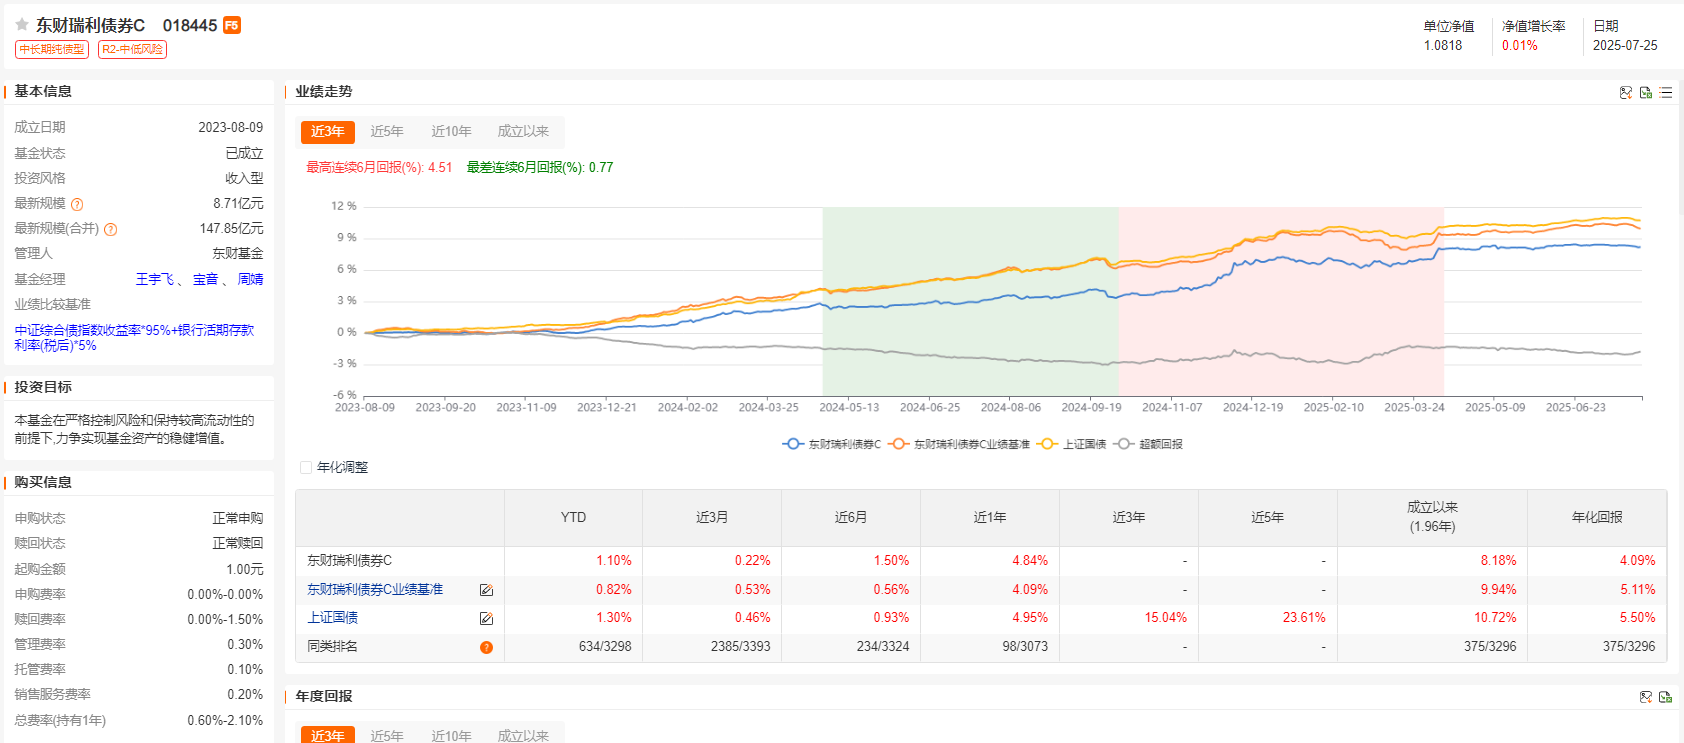Click 最差连续6月回报 0.77 text
1684x743 pixels.
(540, 168)
